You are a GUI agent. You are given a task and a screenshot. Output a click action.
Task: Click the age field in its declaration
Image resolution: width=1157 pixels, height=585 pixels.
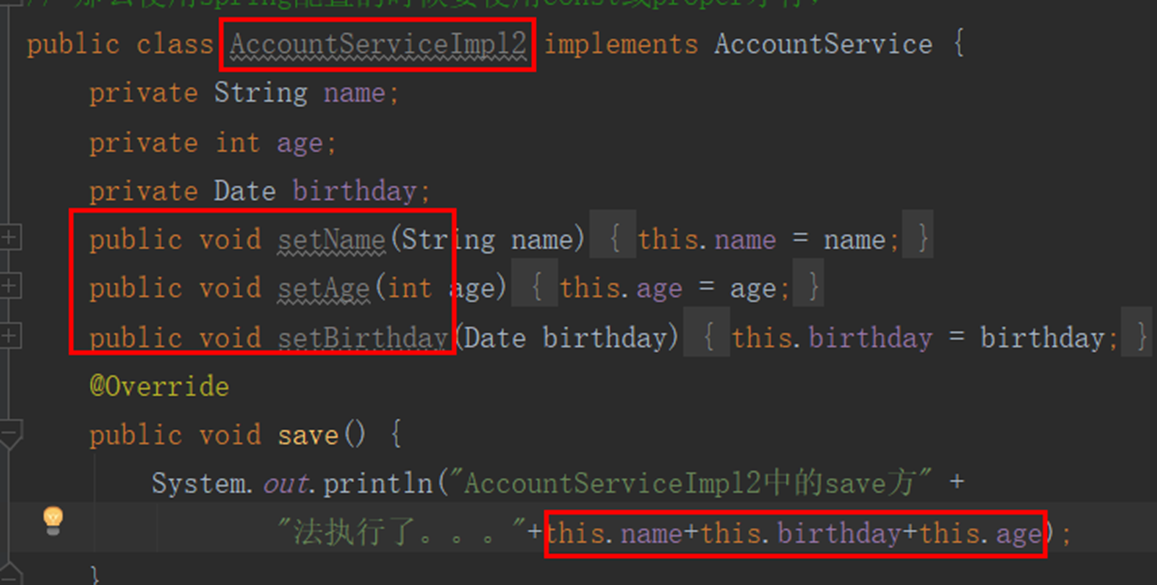(300, 143)
